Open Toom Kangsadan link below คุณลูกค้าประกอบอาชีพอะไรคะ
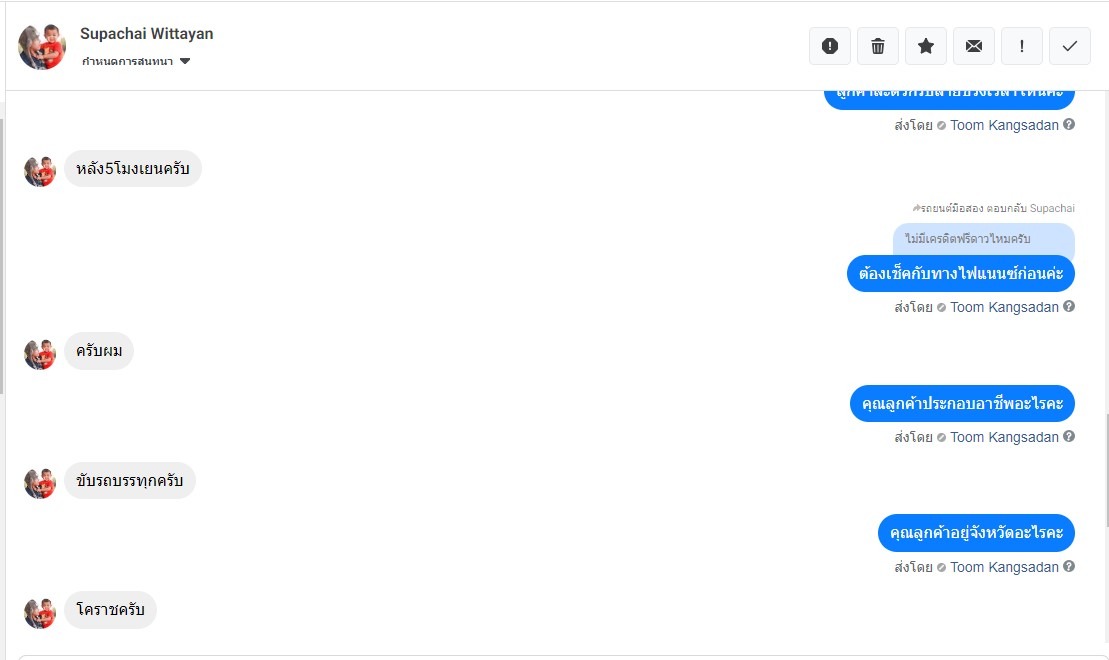Viewport: 1109px width, 660px height. (x=1004, y=437)
